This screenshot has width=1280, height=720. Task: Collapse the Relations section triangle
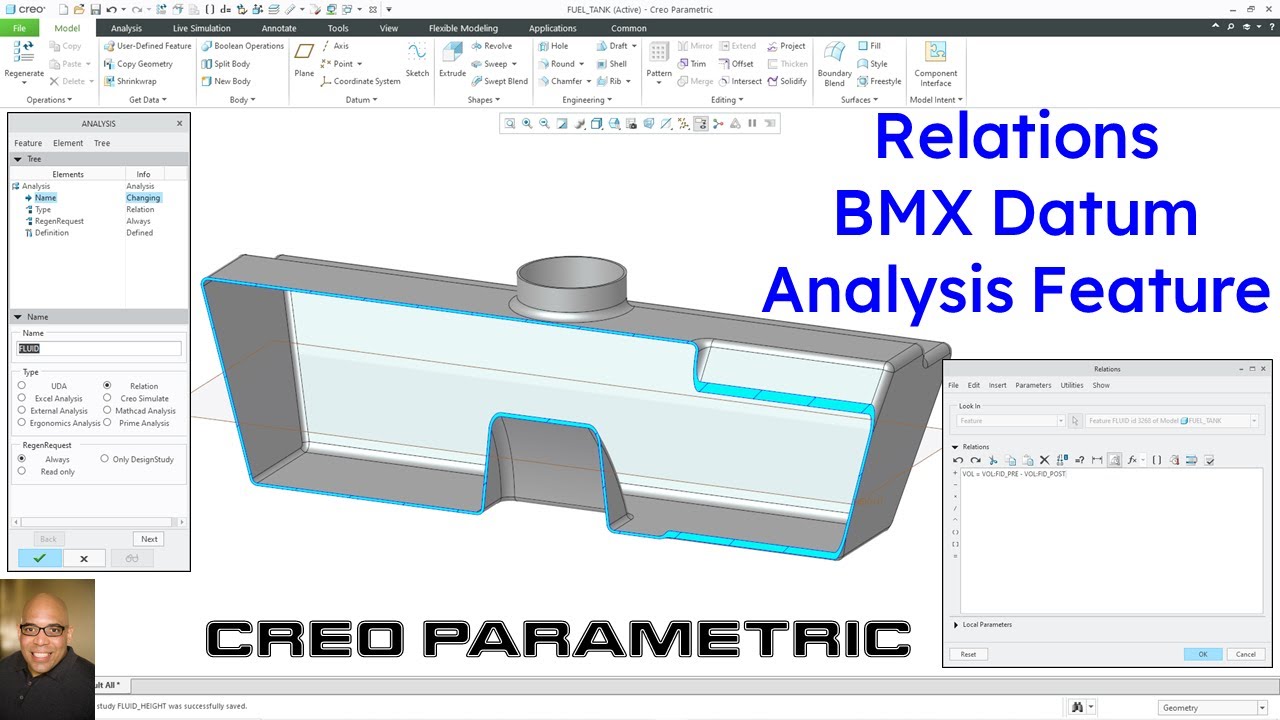(x=955, y=447)
